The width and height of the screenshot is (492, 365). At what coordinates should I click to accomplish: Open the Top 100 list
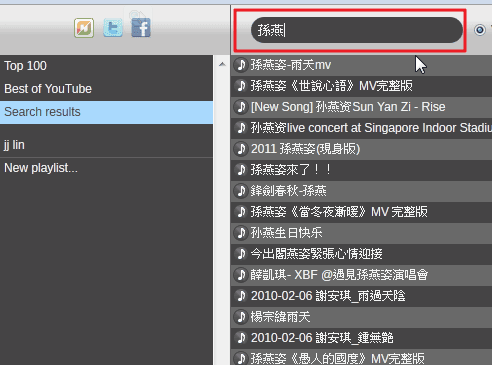[106, 66]
